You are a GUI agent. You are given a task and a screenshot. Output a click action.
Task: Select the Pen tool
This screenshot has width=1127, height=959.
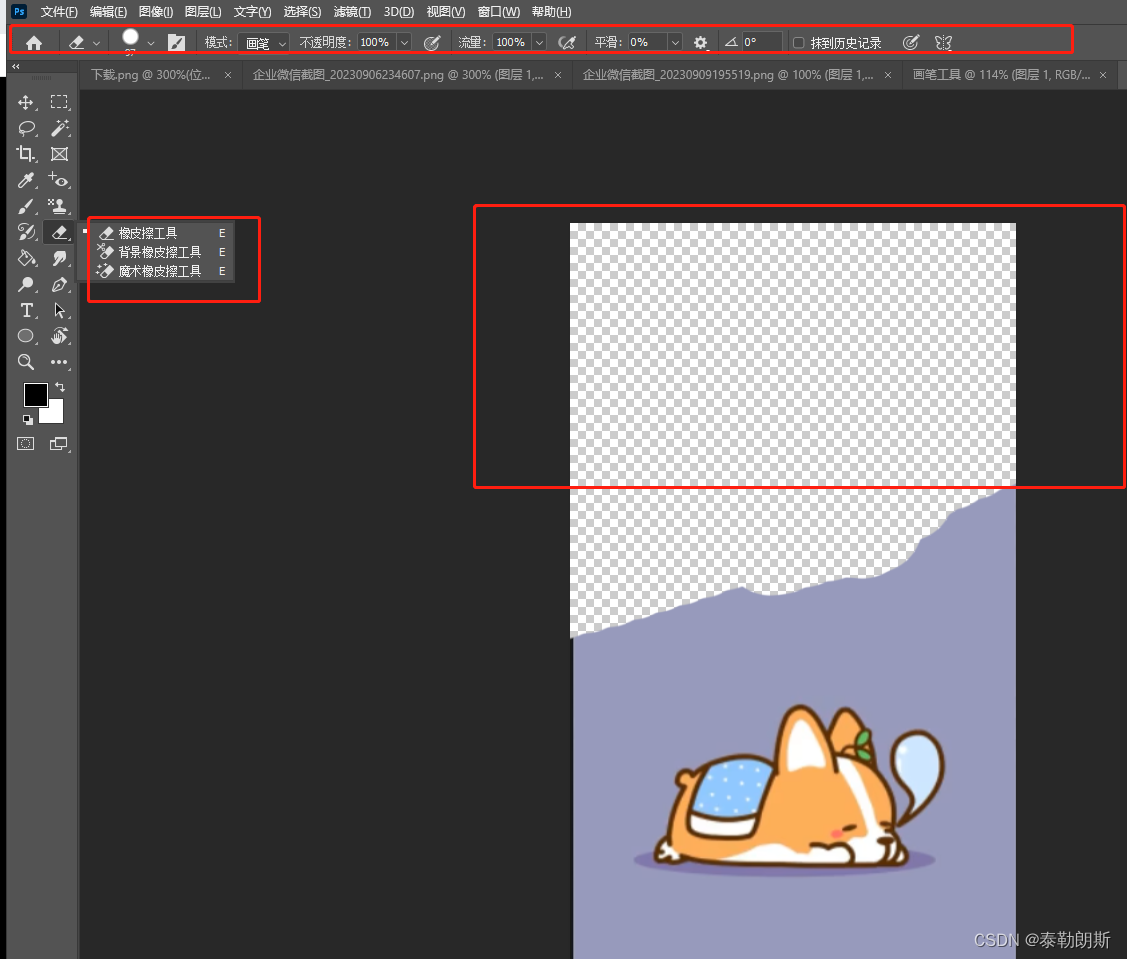coord(60,285)
